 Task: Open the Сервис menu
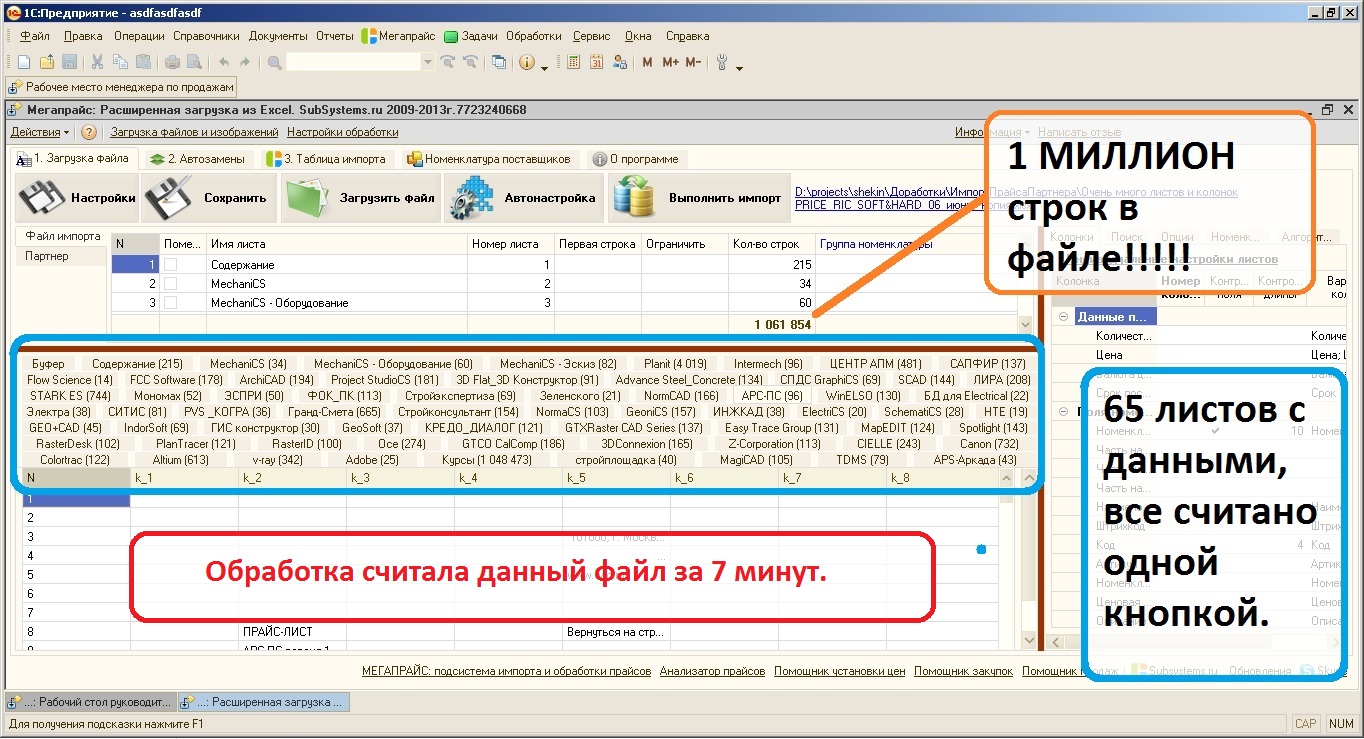point(591,36)
